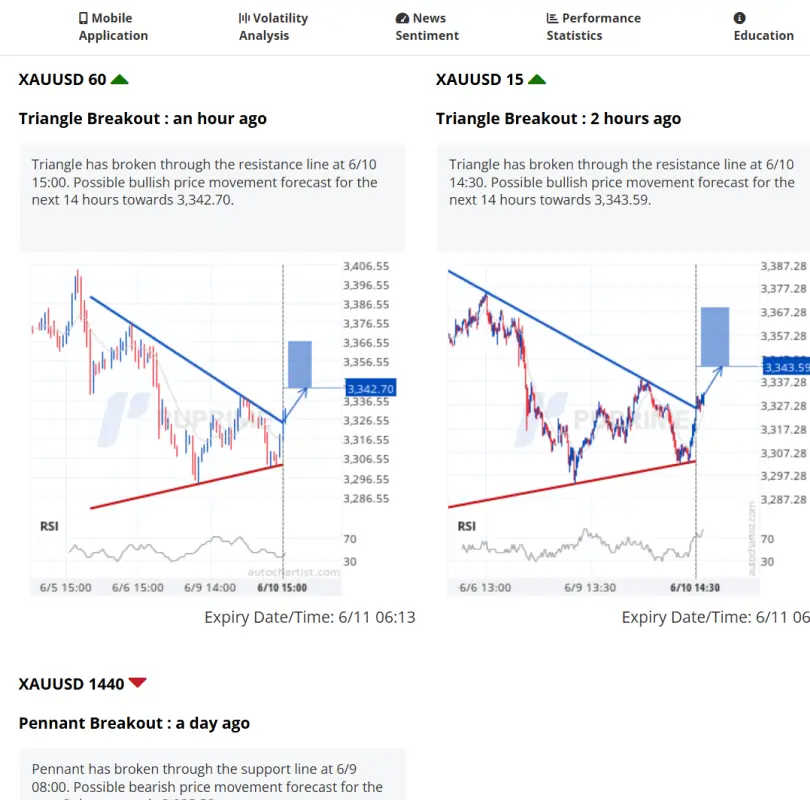Viewport: 810px width, 800px height.
Task: Click the blue forecast box in XAUUSD 60 chart
Action: click(x=300, y=364)
